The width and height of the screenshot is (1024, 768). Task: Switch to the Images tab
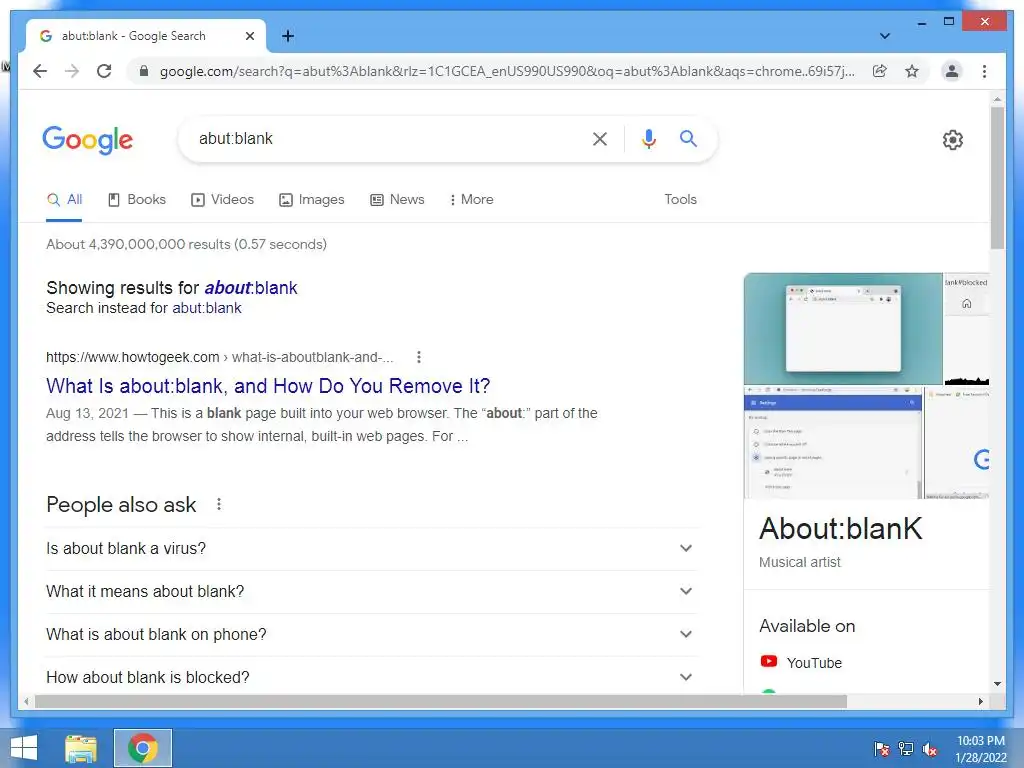click(x=312, y=200)
